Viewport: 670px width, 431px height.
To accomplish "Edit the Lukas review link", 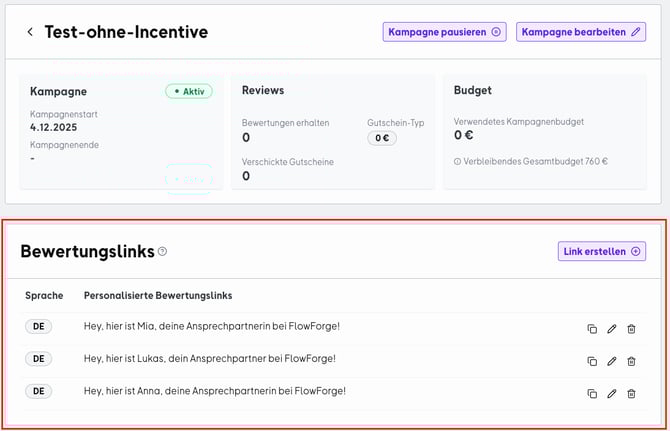I will (x=612, y=361).
